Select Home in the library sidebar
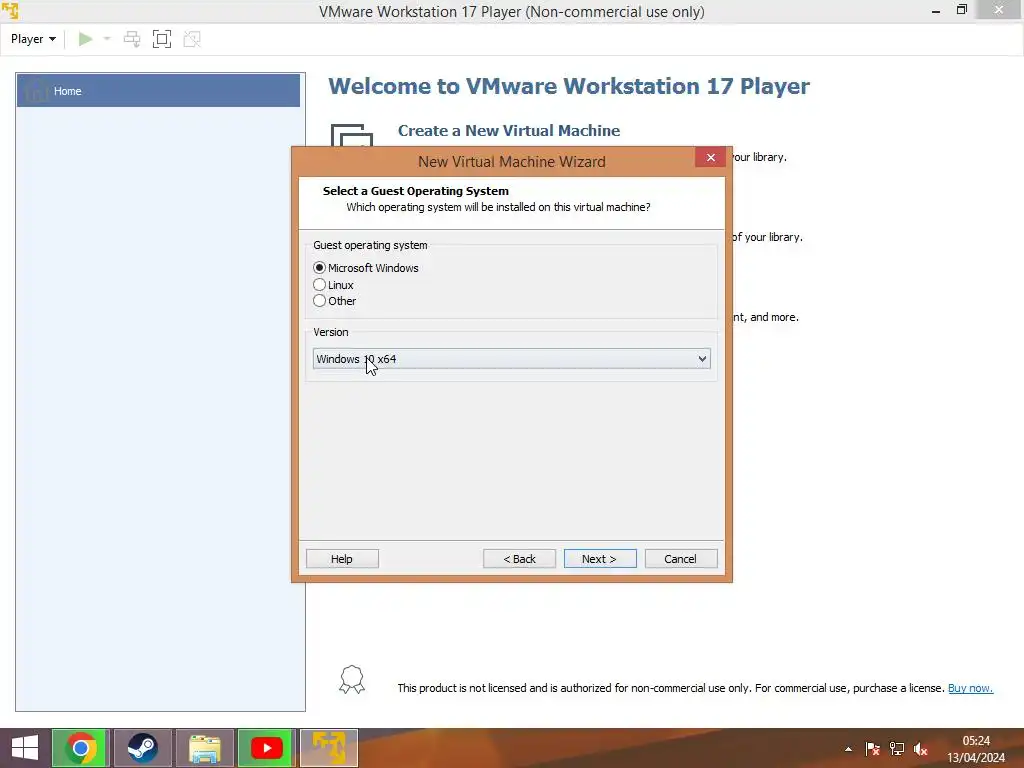Viewport: 1024px width, 768px height. coord(158,91)
